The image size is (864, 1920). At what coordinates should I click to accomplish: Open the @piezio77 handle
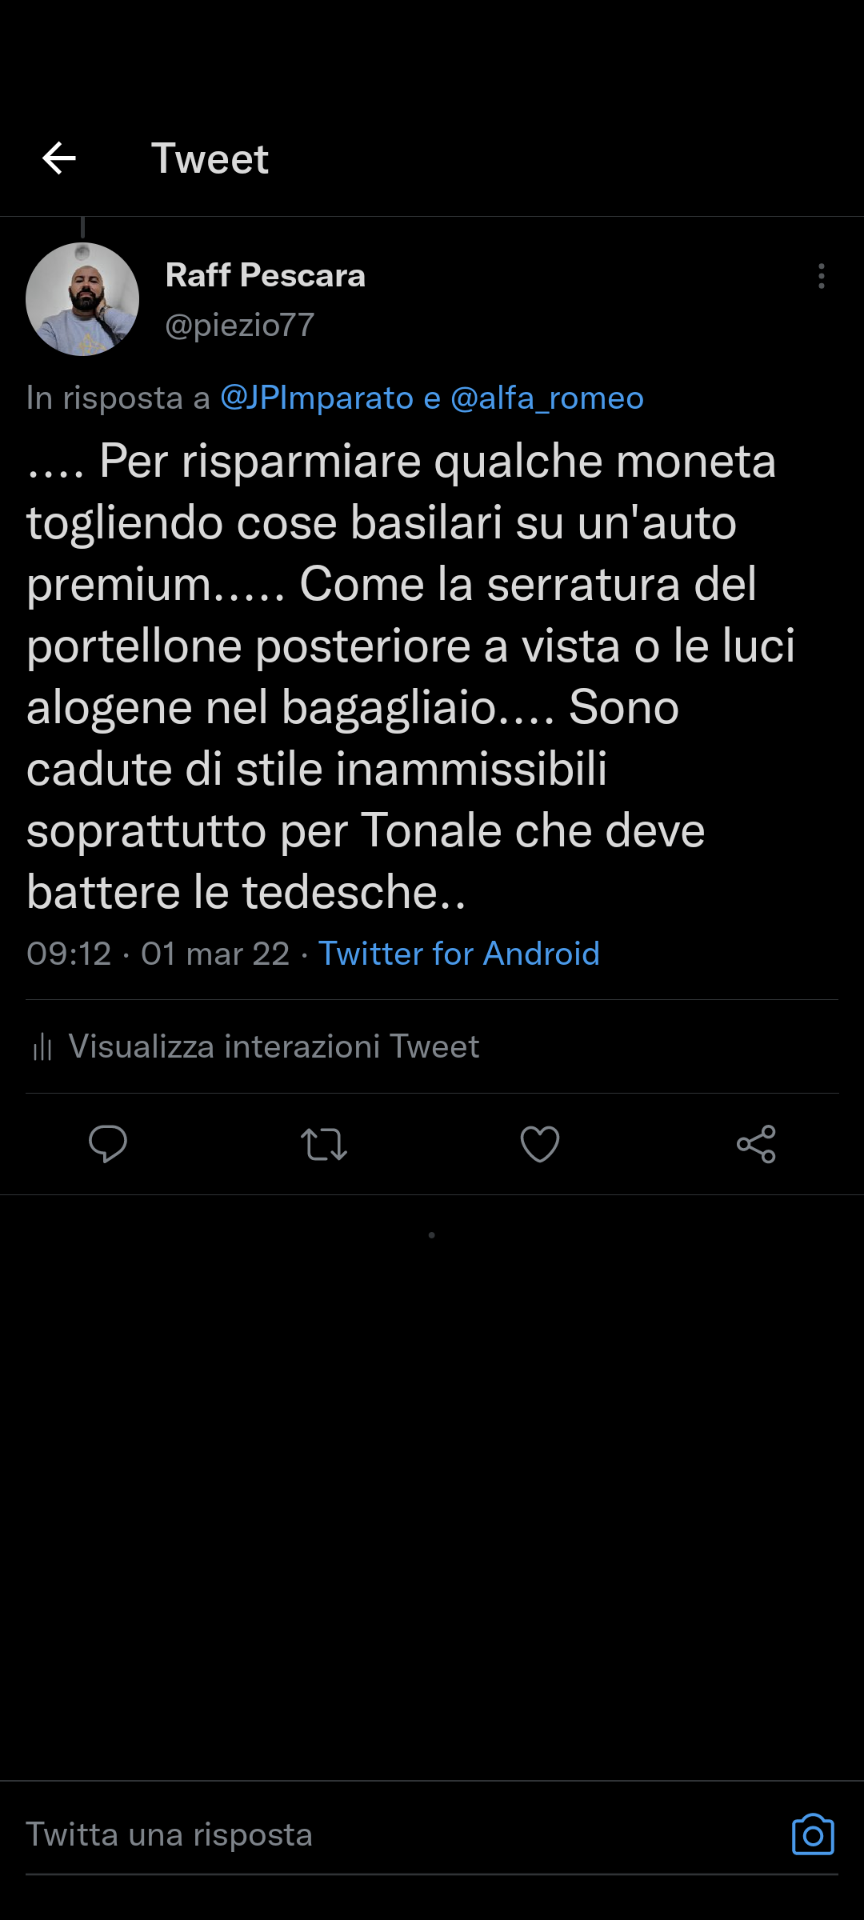[240, 325]
